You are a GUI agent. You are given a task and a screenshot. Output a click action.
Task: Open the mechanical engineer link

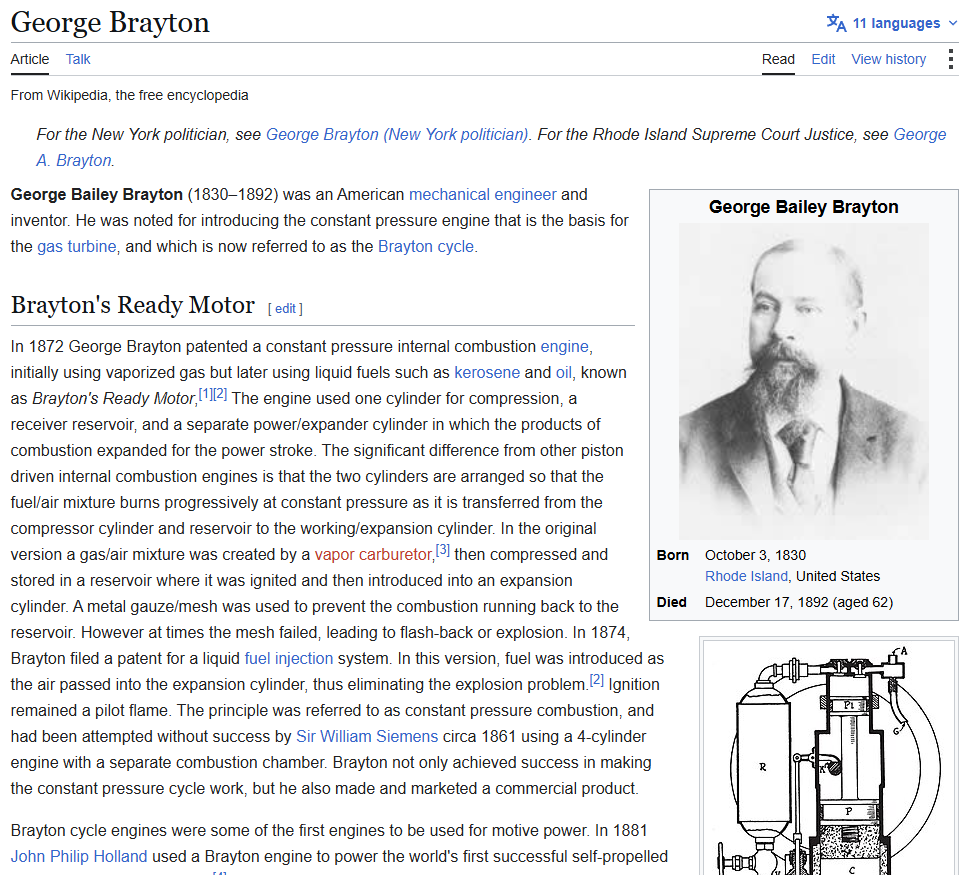click(x=482, y=195)
